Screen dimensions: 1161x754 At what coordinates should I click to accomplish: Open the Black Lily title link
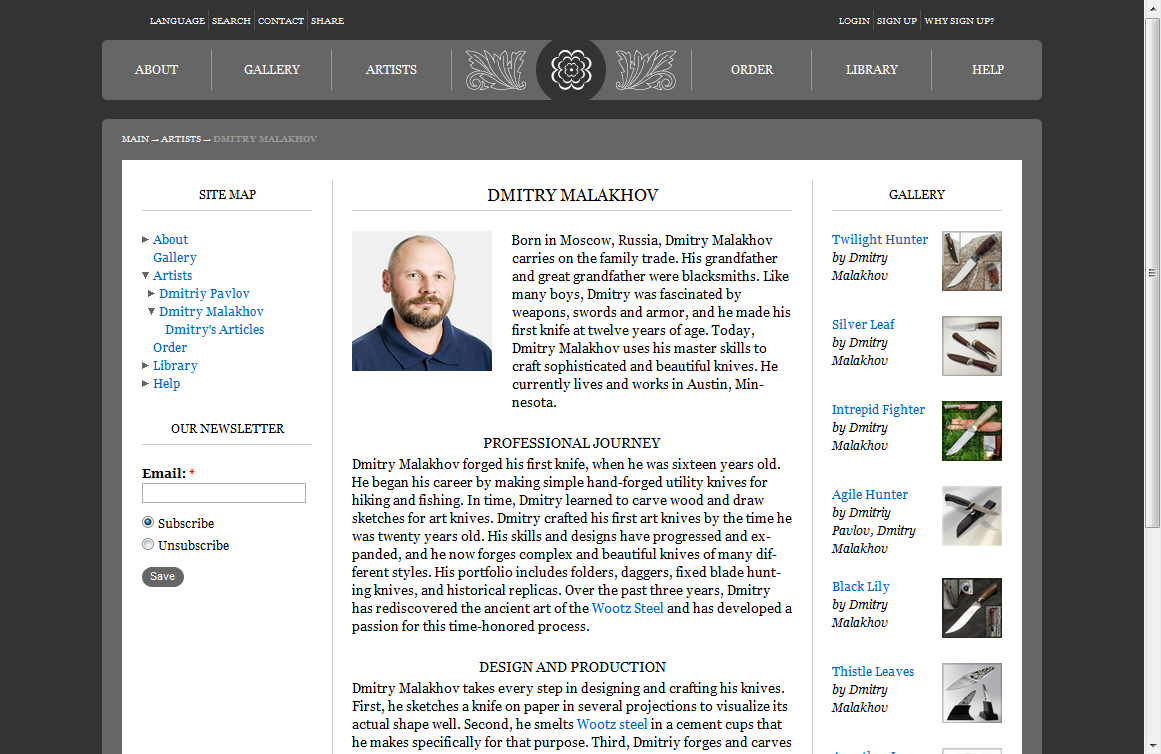point(860,587)
